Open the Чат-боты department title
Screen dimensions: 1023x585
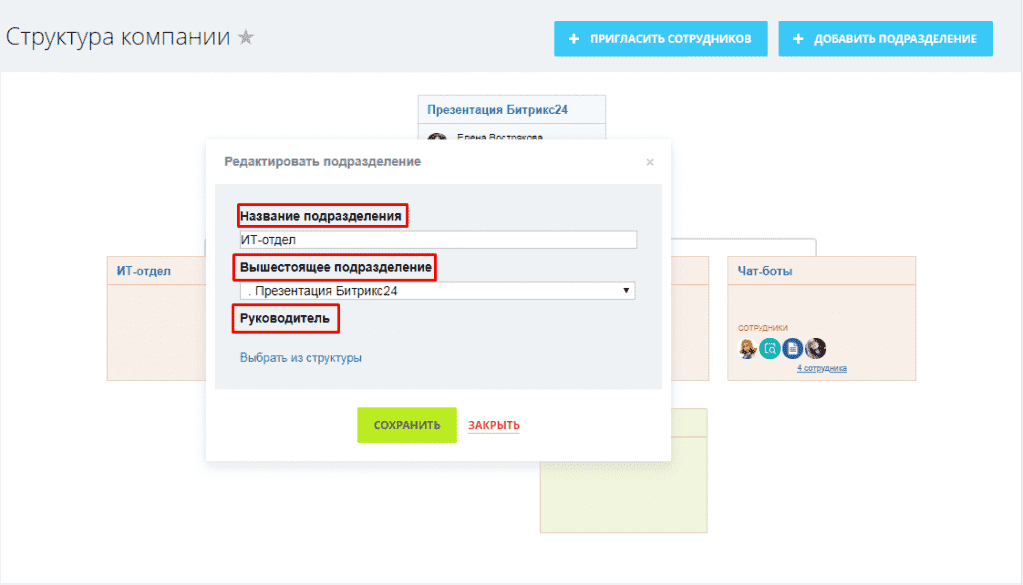click(x=766, y=270)
